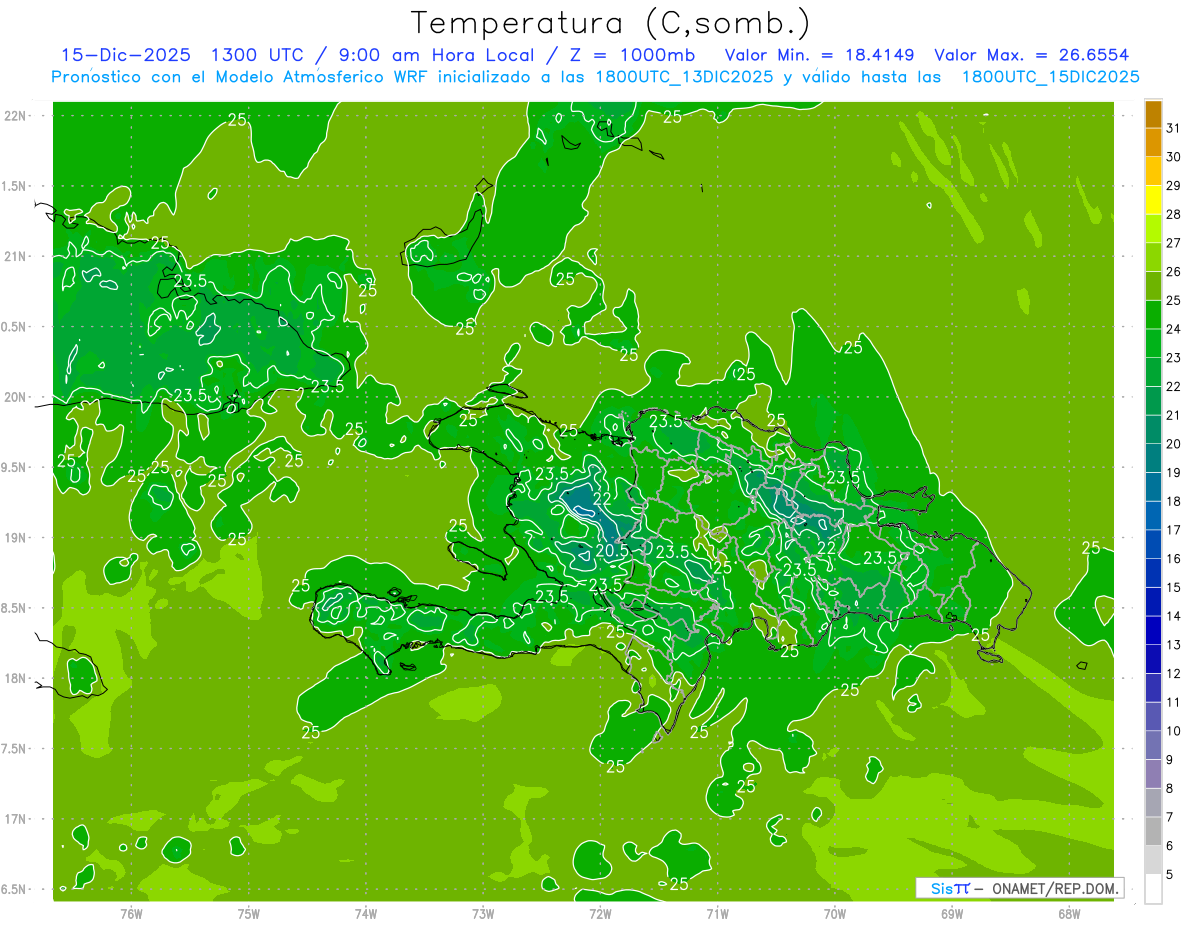Click the "20.5" contour label over Haiti
Viewport: 1200px width, 927px height.
pos(611,550)
